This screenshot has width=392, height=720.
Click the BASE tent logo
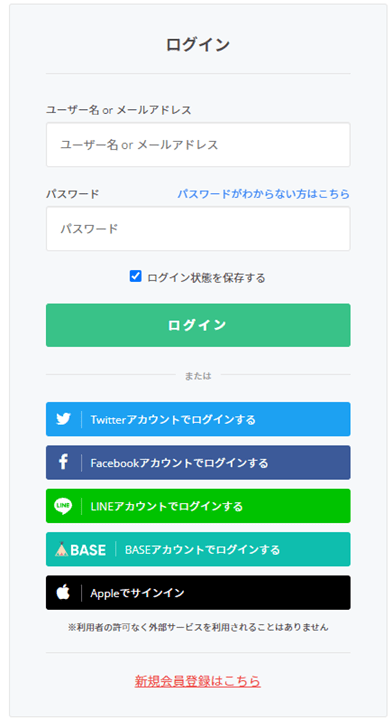click(80, 549)
